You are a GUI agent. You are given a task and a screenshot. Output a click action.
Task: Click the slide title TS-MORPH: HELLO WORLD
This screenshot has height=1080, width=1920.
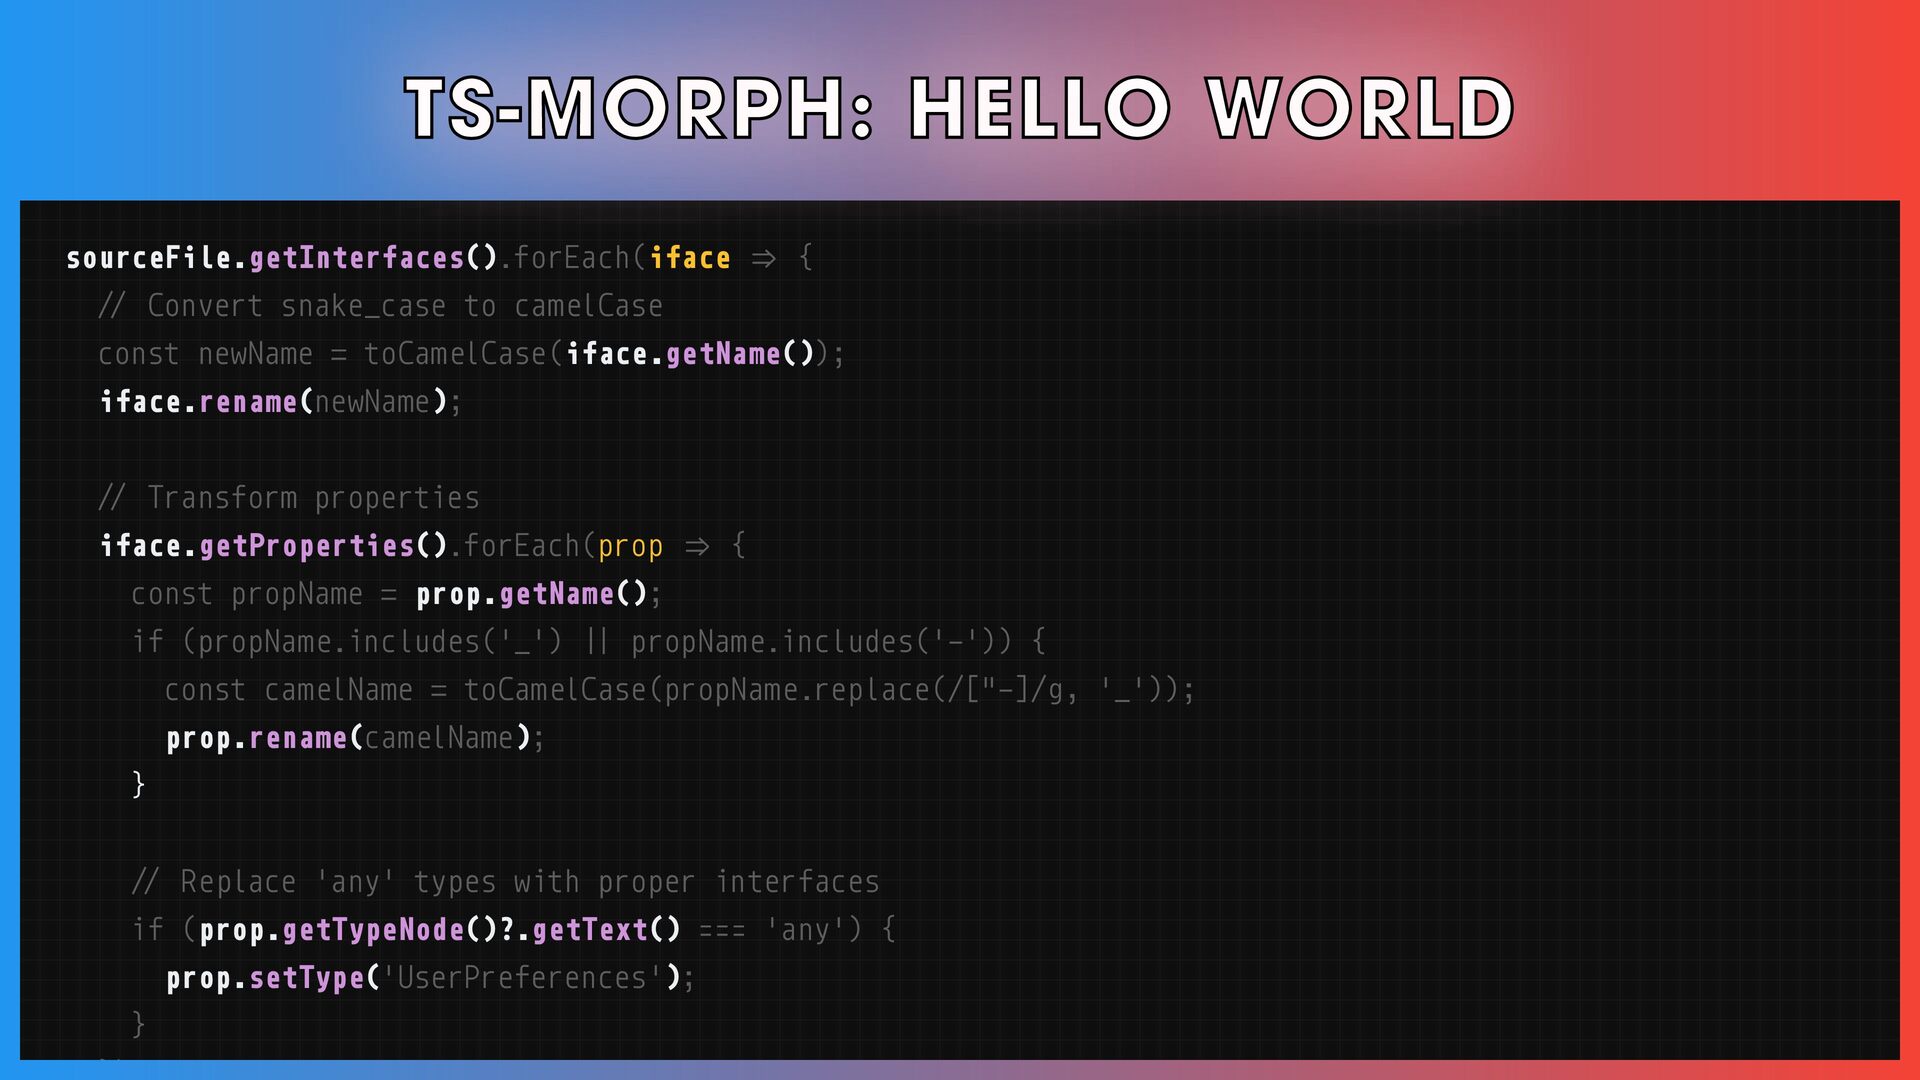pos(958,108)
